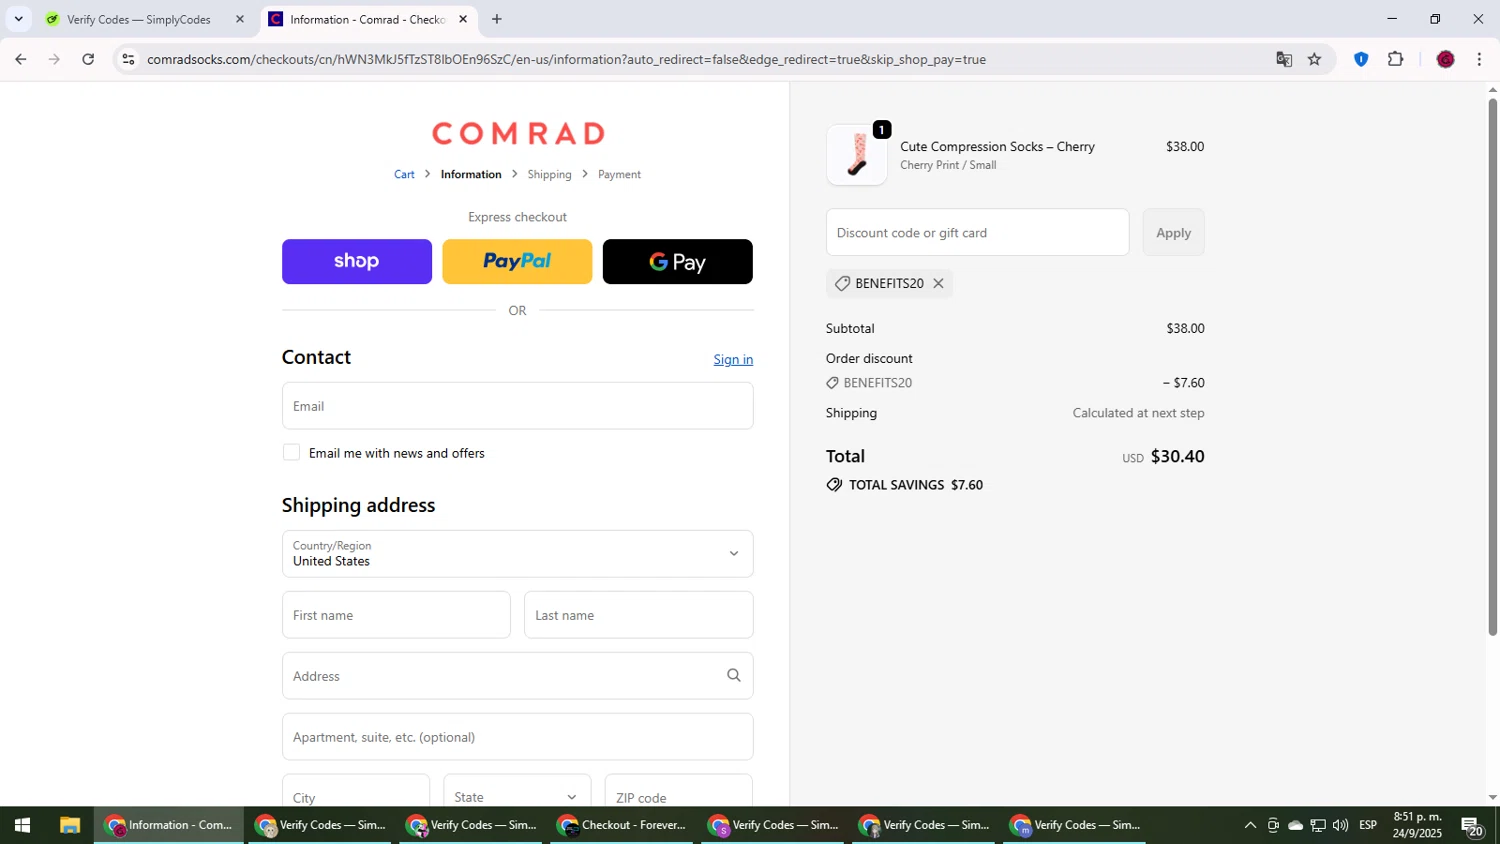This screenshot has width=1500, height=844.
Task: Pay with Shop Pay express button
Action: tap(357, 262)
